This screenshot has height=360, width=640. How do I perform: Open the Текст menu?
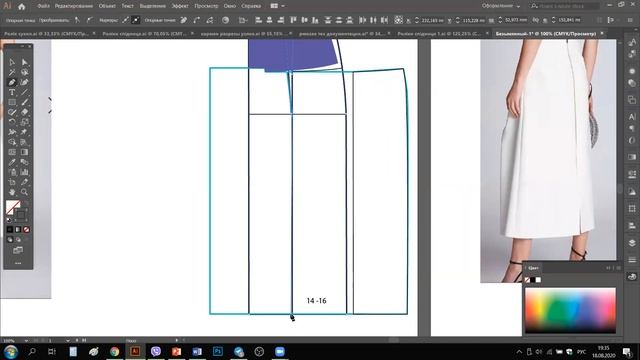[127, 6]
